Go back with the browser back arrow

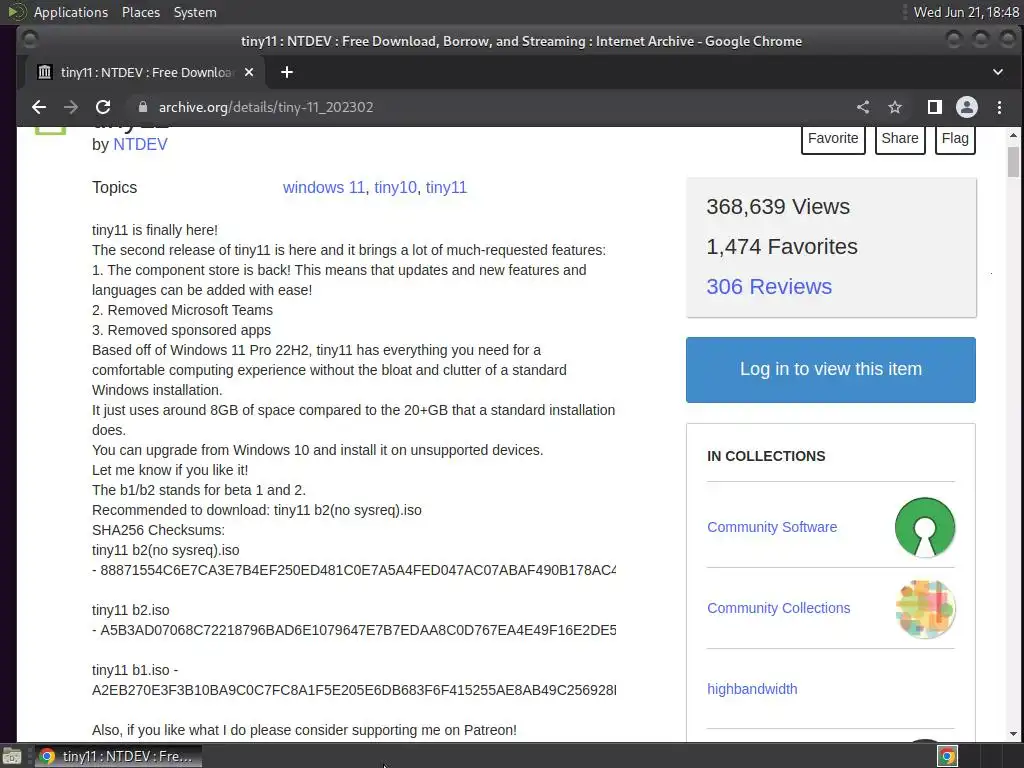(x=39, y=107)
